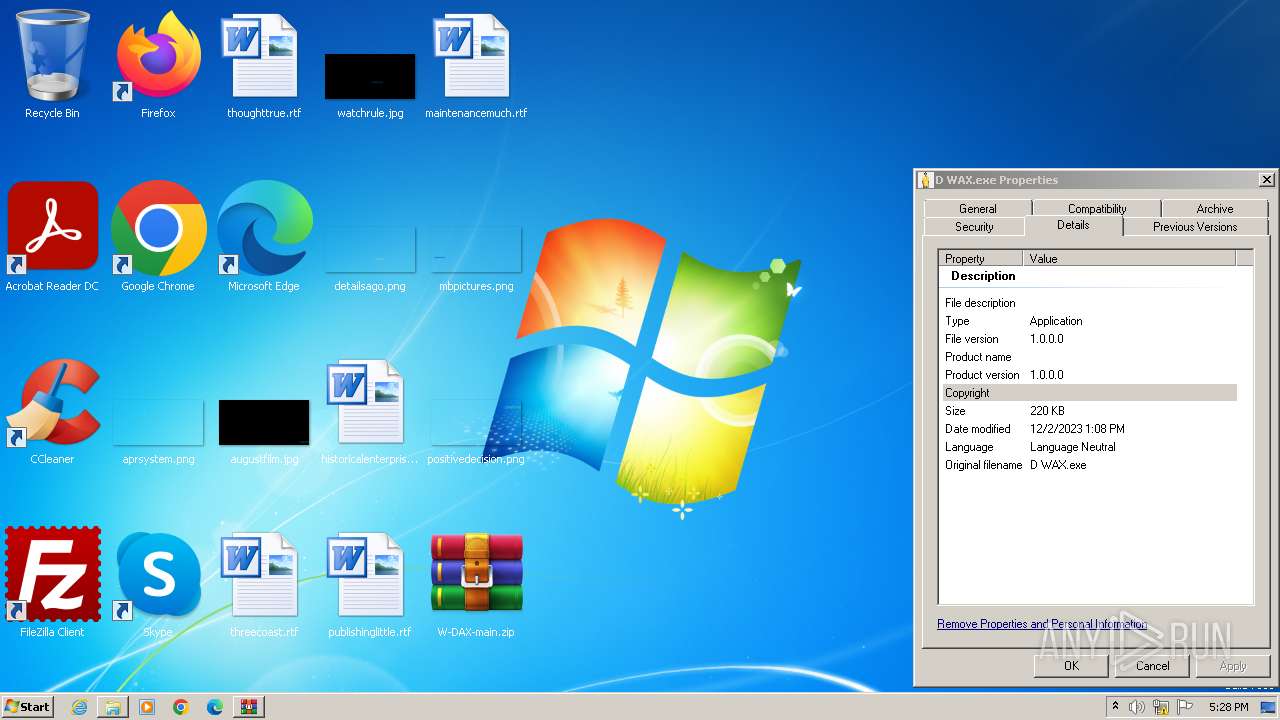Open the Recycle Bin desktop icon

click(x=52, y=65)
